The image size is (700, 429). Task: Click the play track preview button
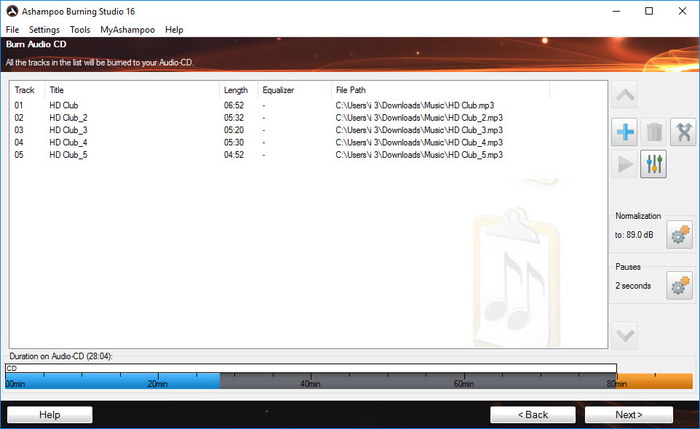pyautogui.click(x=625, y=164)
